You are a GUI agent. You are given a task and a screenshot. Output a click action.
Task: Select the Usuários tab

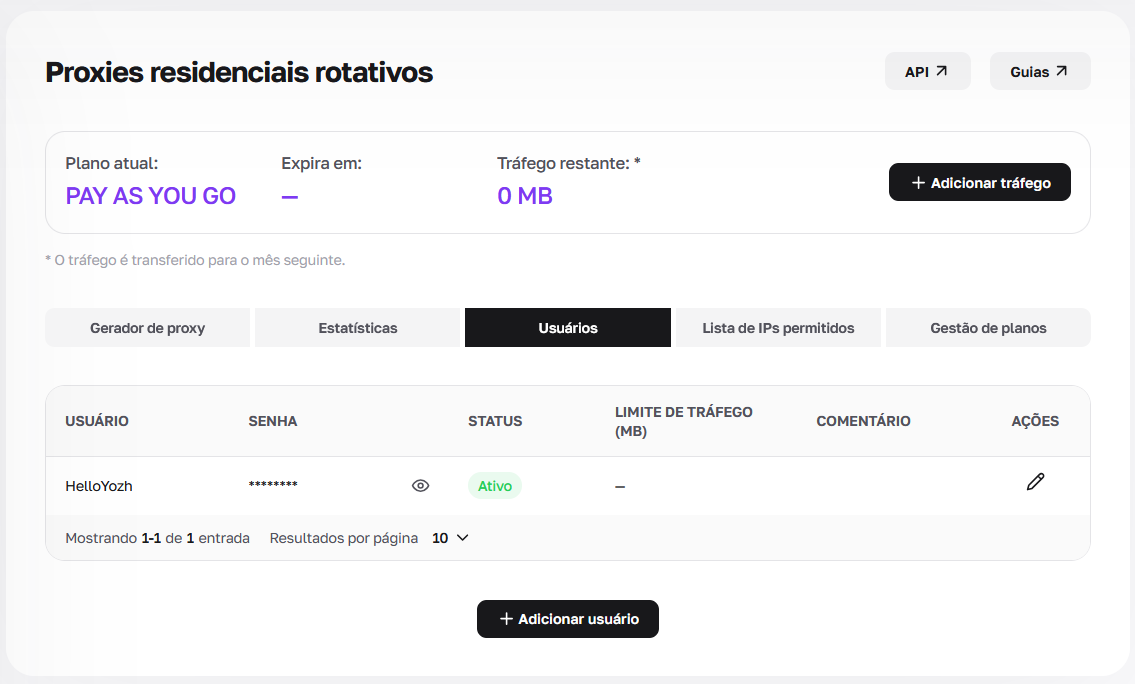coord(568,328)
